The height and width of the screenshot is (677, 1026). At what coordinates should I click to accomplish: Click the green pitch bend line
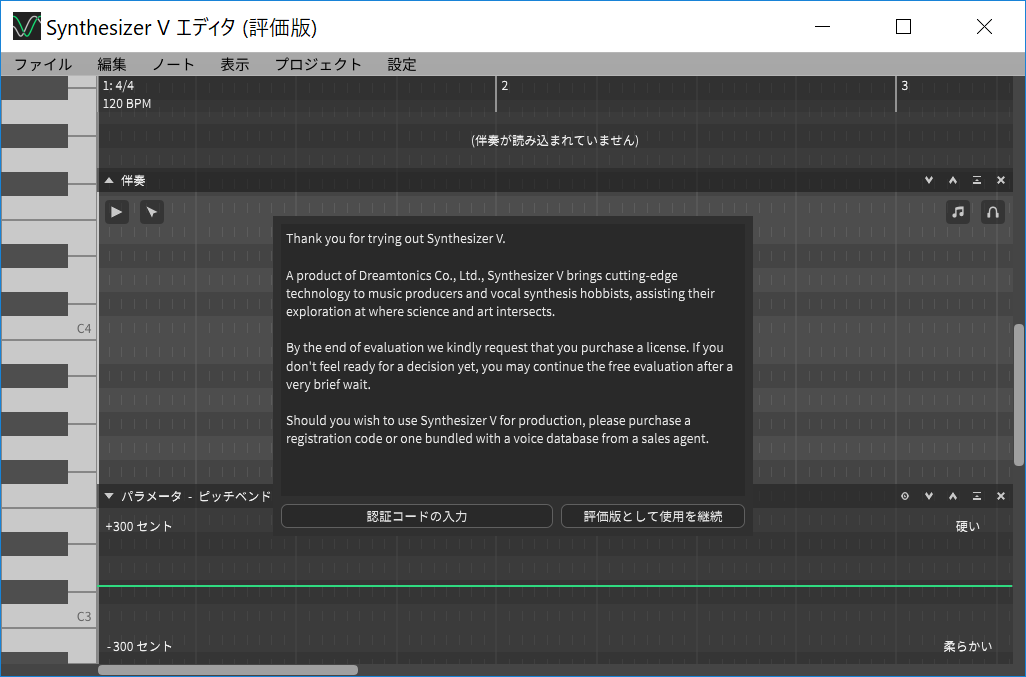[x=555, y=586]
